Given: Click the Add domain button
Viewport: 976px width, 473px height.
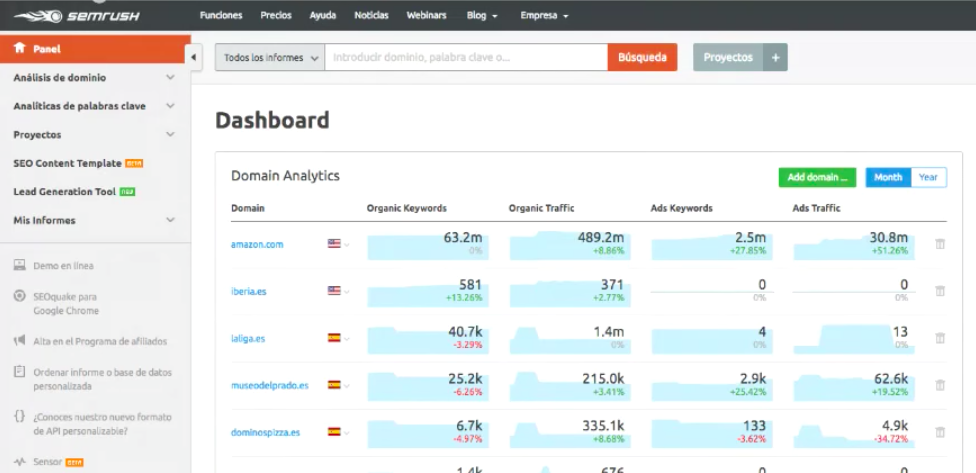Looking at the screenshot, I should coord(817,177).
